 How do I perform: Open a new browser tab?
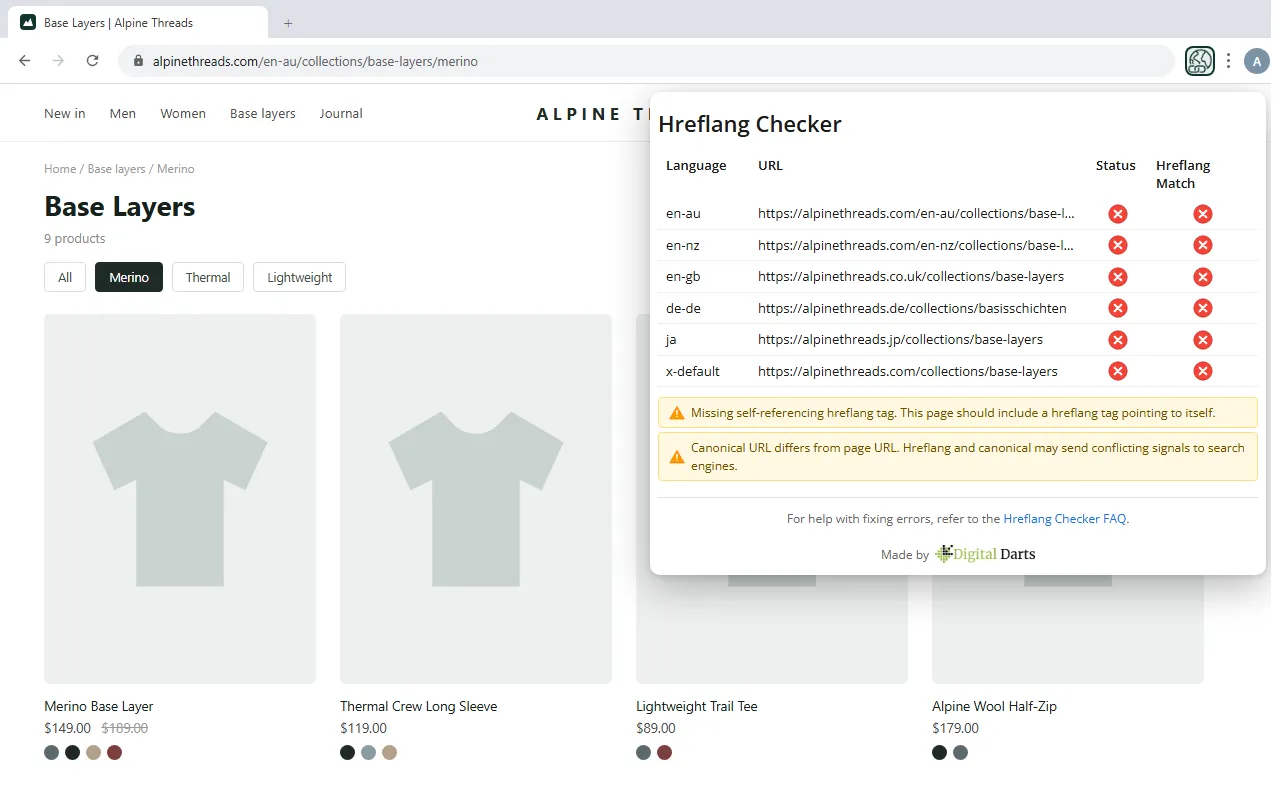[288, 22]
